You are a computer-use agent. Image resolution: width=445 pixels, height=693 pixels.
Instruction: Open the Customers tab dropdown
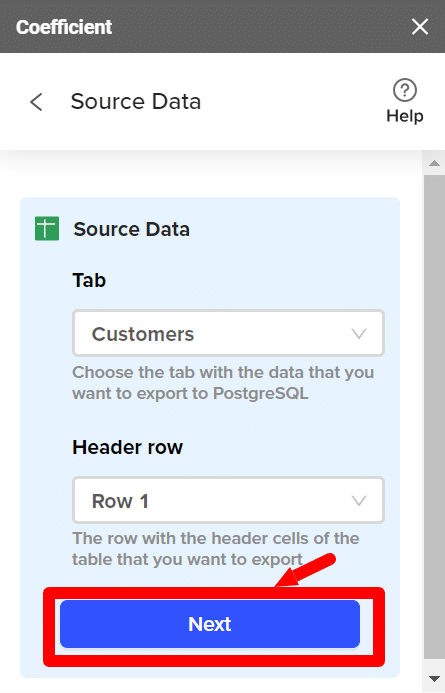pos(228,333)
